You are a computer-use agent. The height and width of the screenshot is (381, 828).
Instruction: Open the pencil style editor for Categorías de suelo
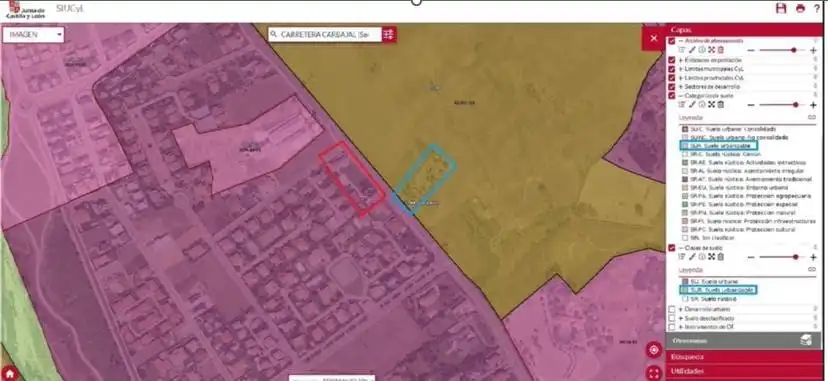coord(692,105)
